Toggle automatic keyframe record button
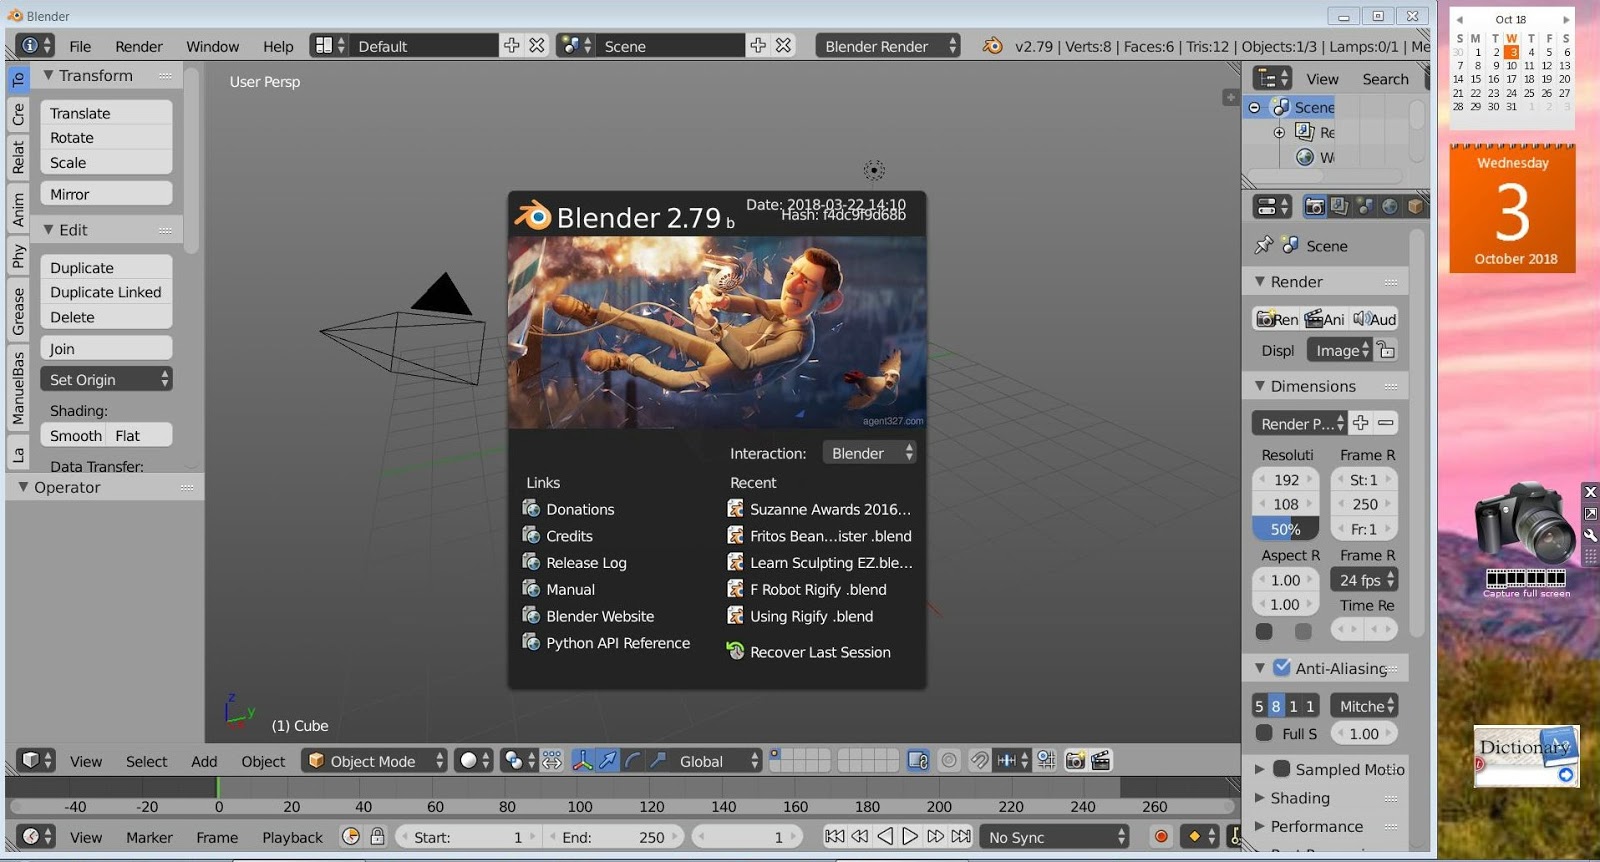The height and width of the screenshot is (862, 1600). click(1161, 837)
